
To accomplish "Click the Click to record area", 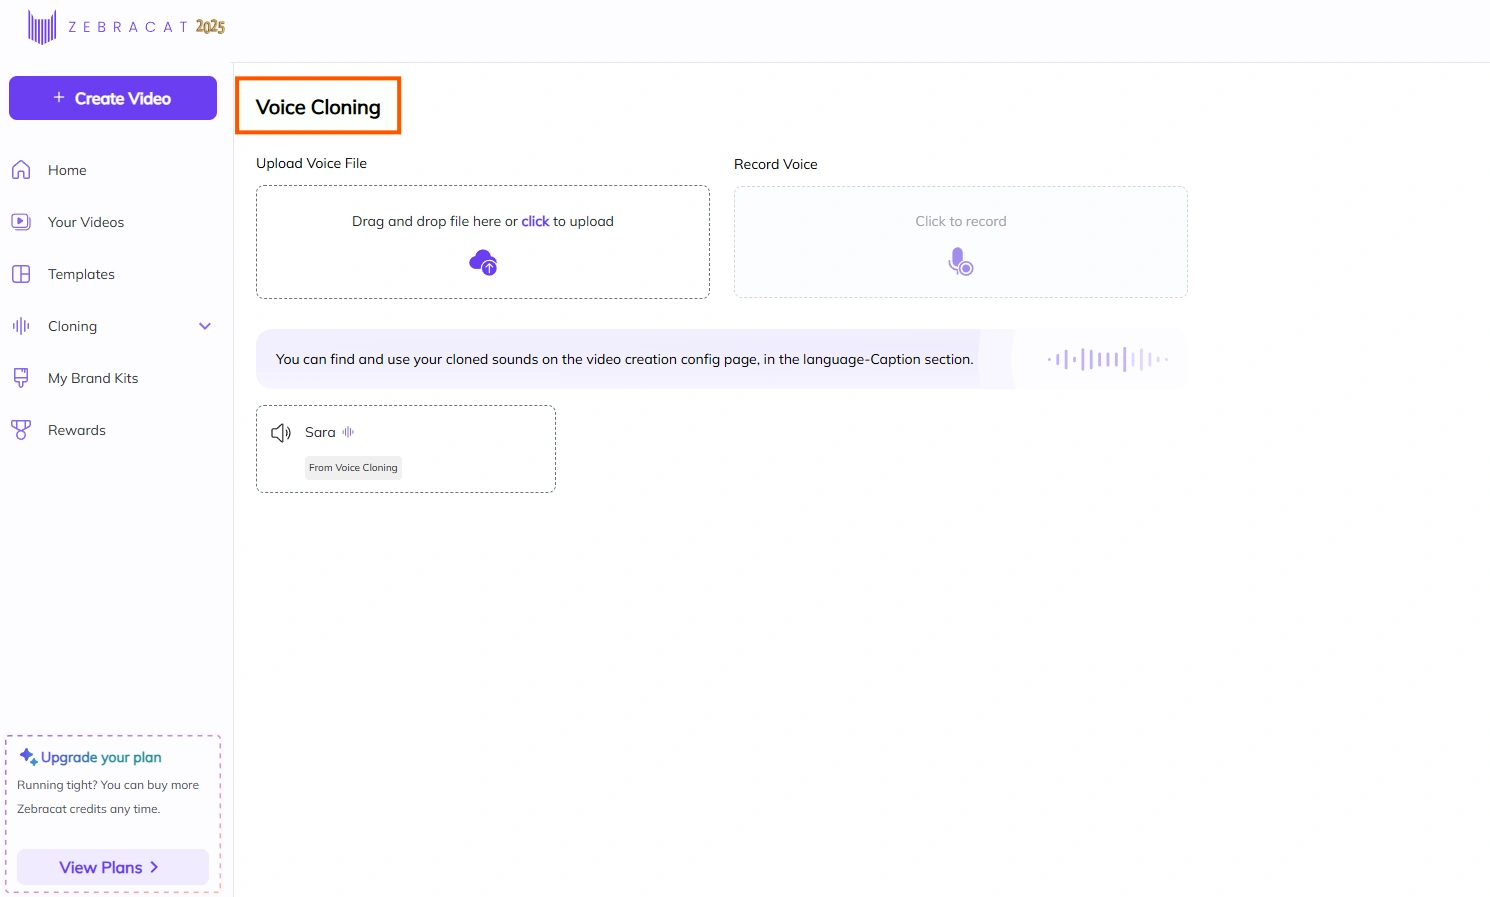I will [961, 242].
